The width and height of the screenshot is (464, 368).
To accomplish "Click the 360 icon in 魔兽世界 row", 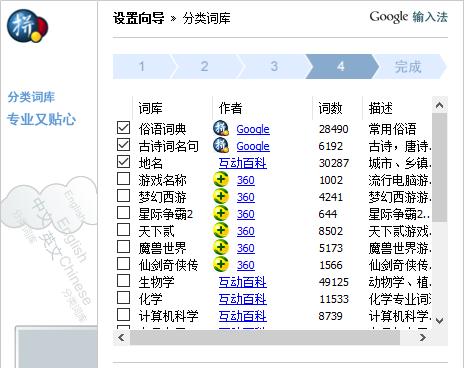I will tap(221, 247).
